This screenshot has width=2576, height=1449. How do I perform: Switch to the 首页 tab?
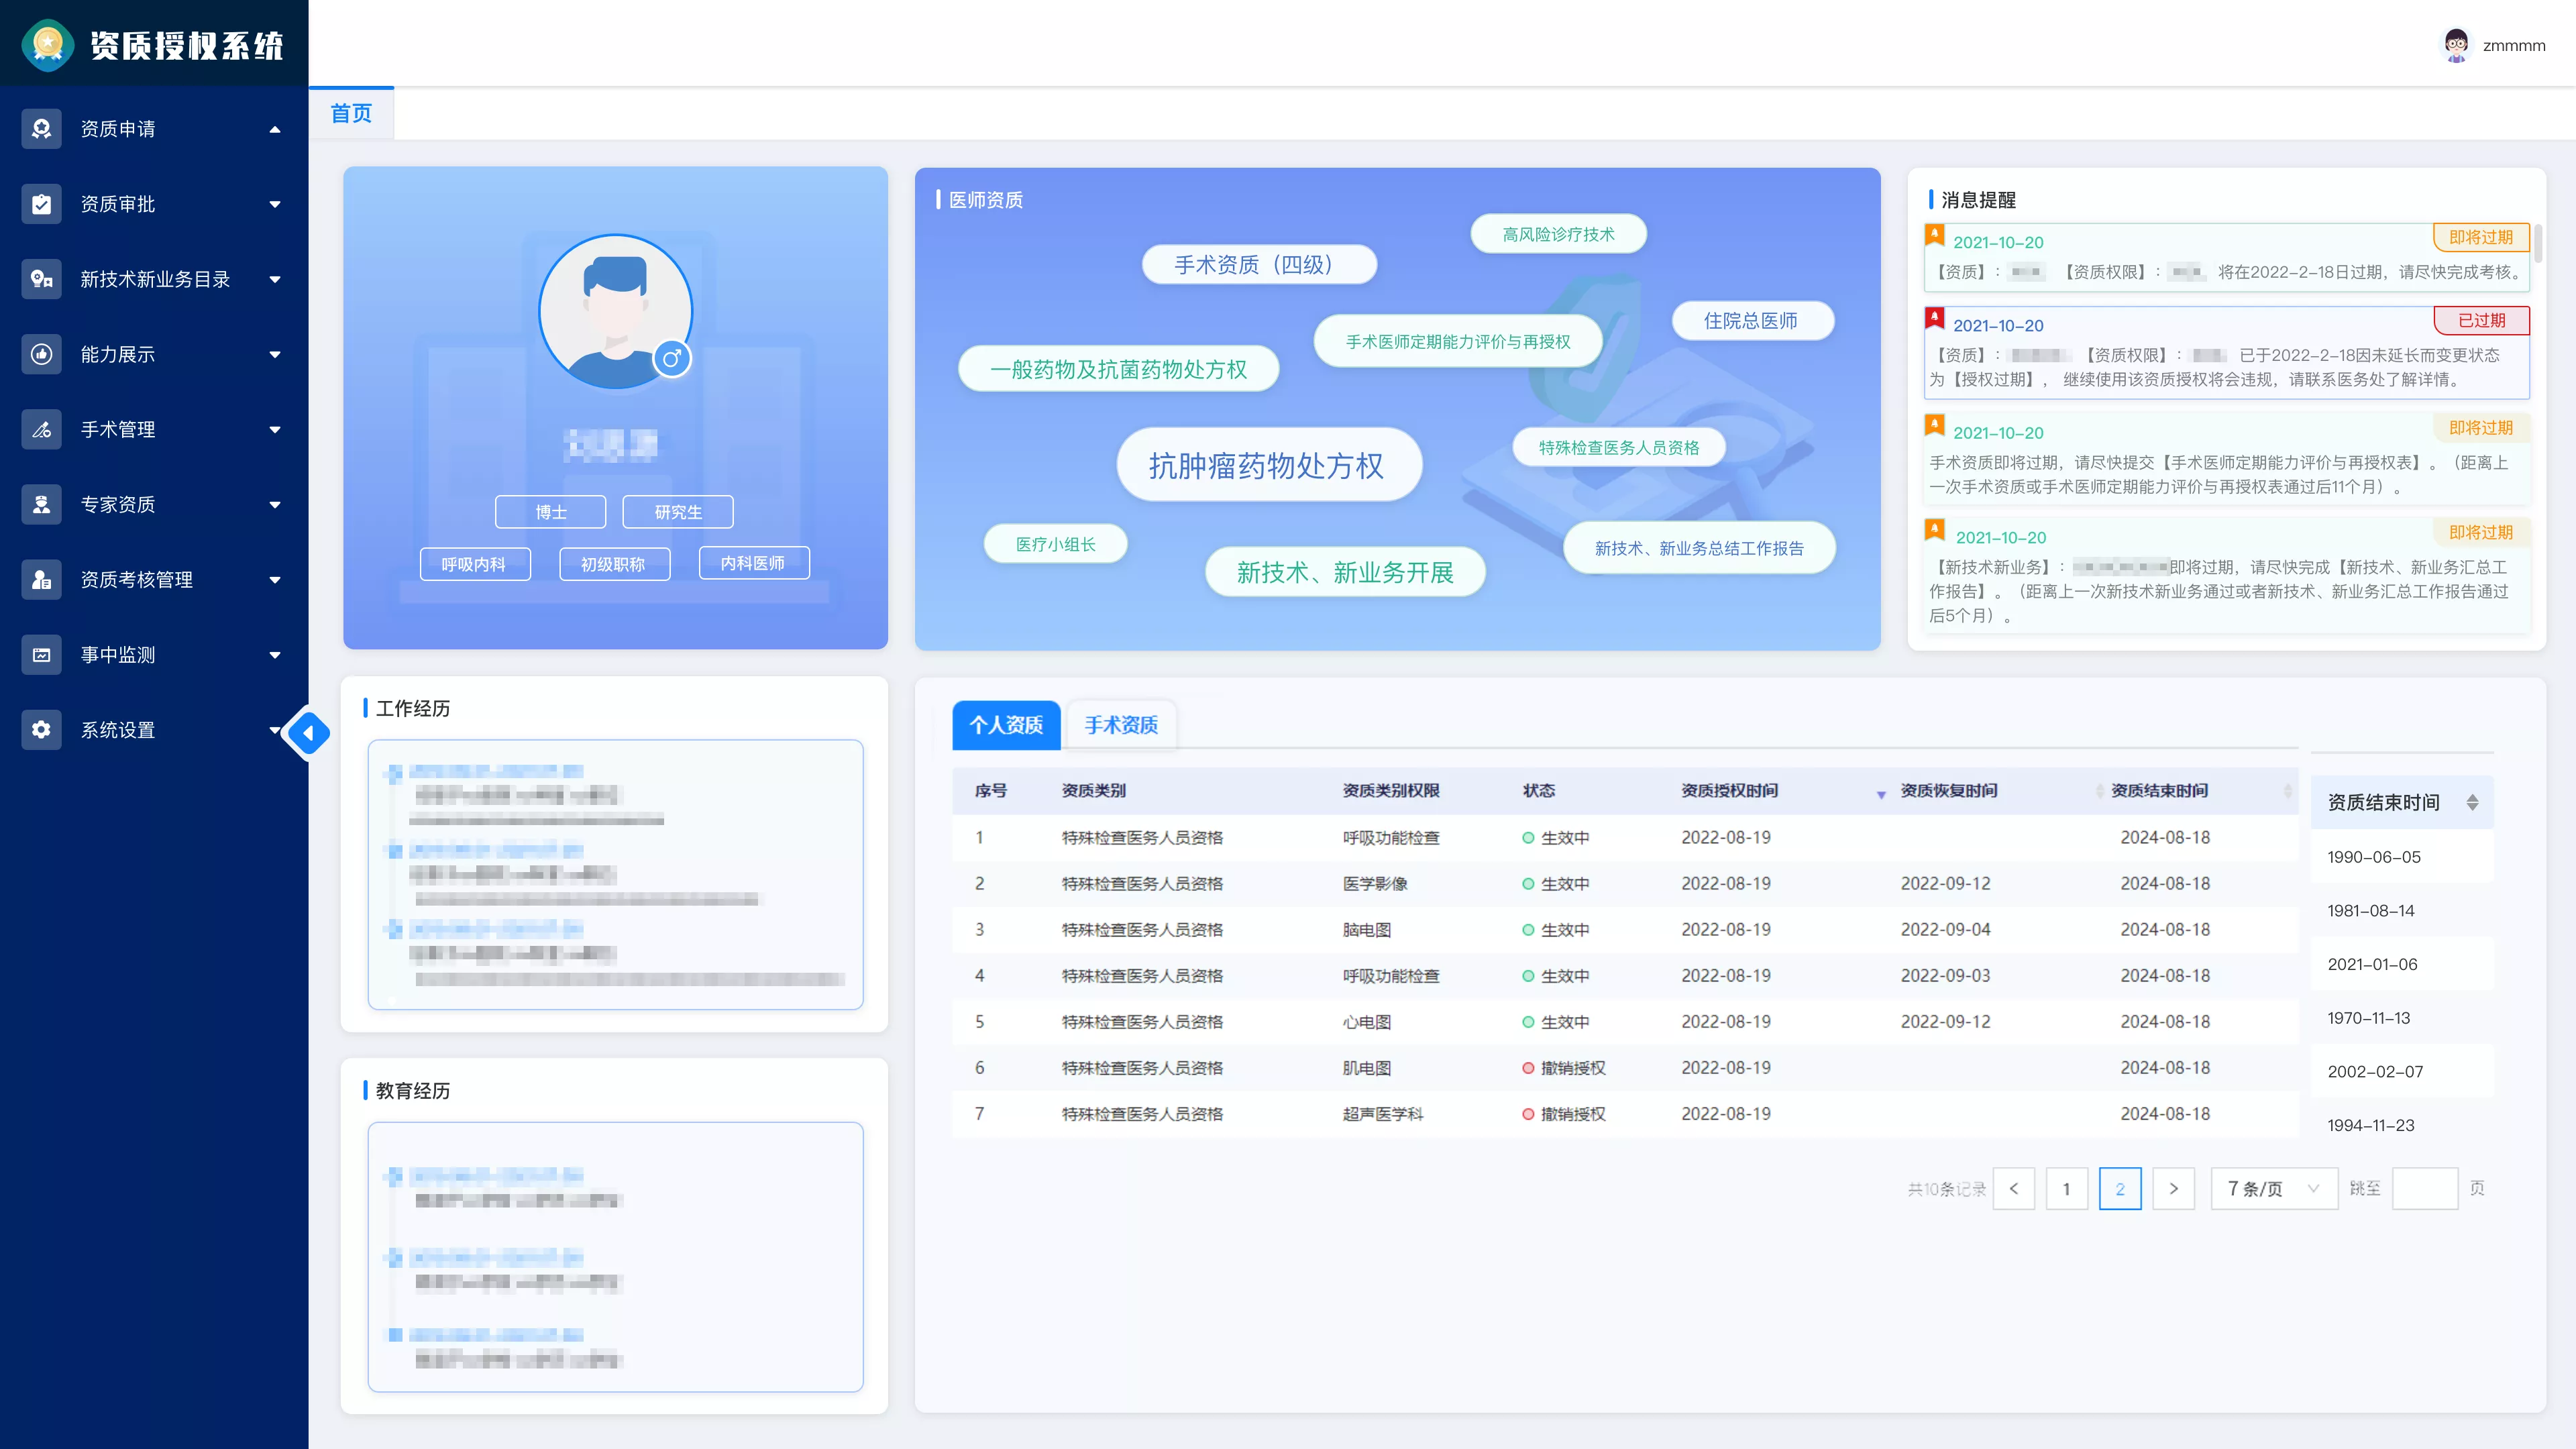(351, 113)
